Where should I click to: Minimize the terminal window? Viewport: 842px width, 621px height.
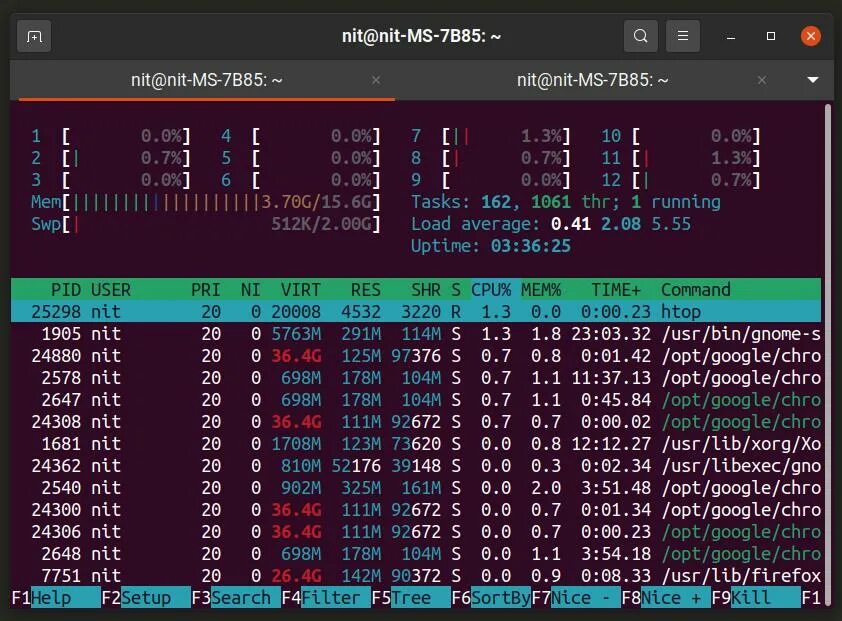click(x=730, y=37)
